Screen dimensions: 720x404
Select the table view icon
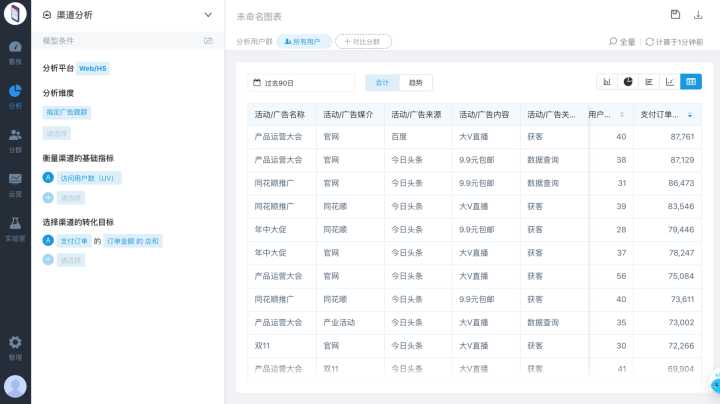(691, 82)
